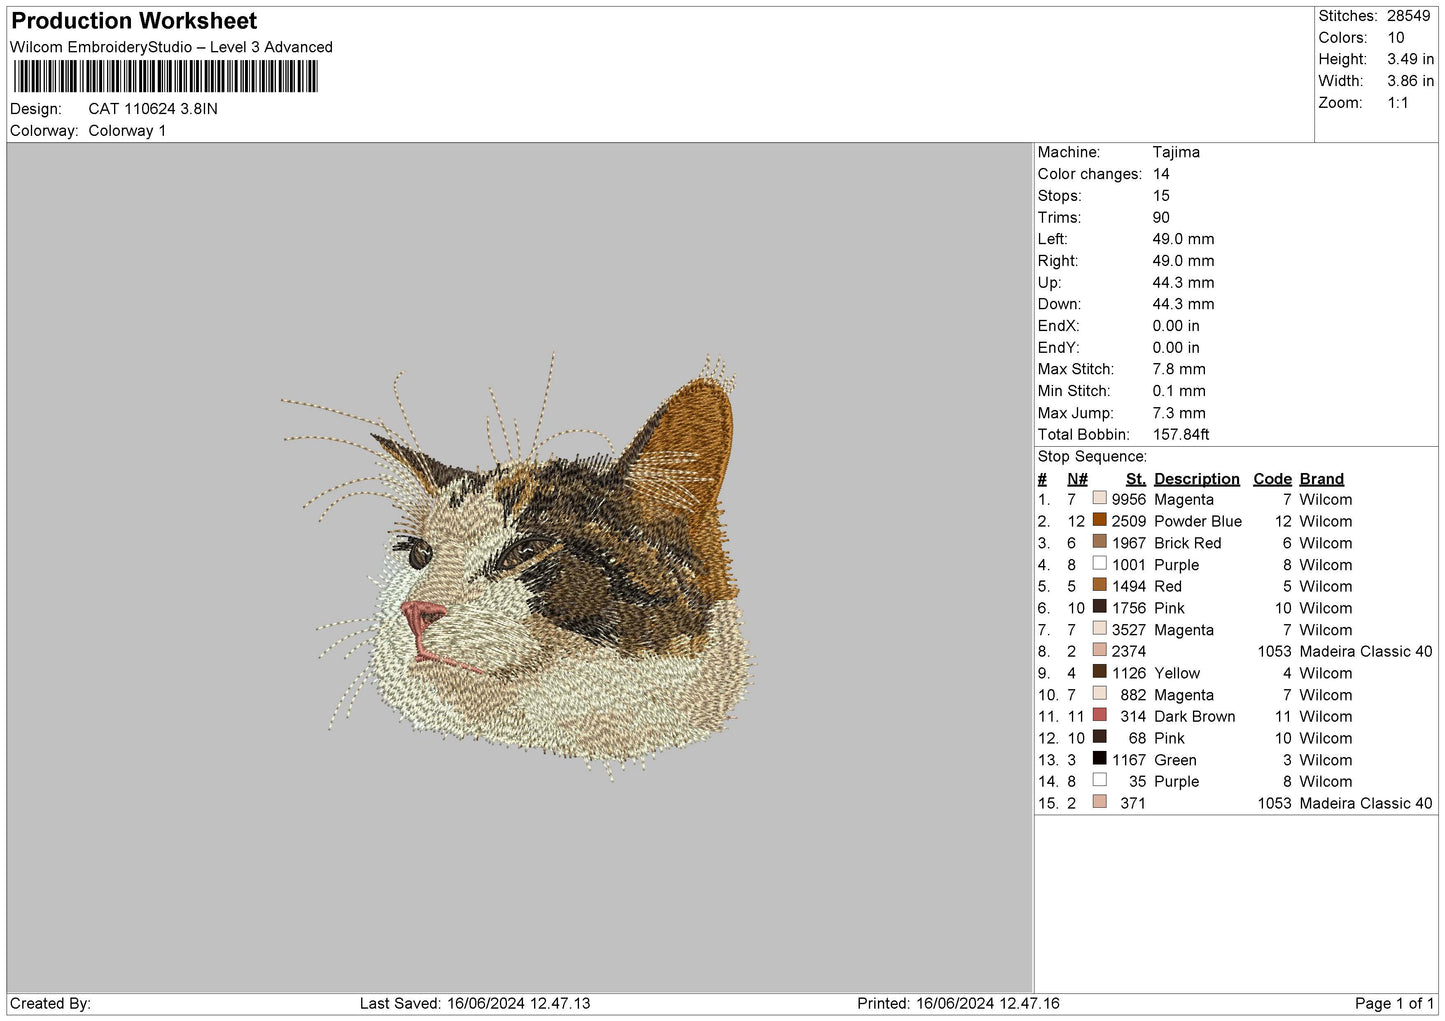Click the Powder Blue swatch in stop 2

[1099, 520]
